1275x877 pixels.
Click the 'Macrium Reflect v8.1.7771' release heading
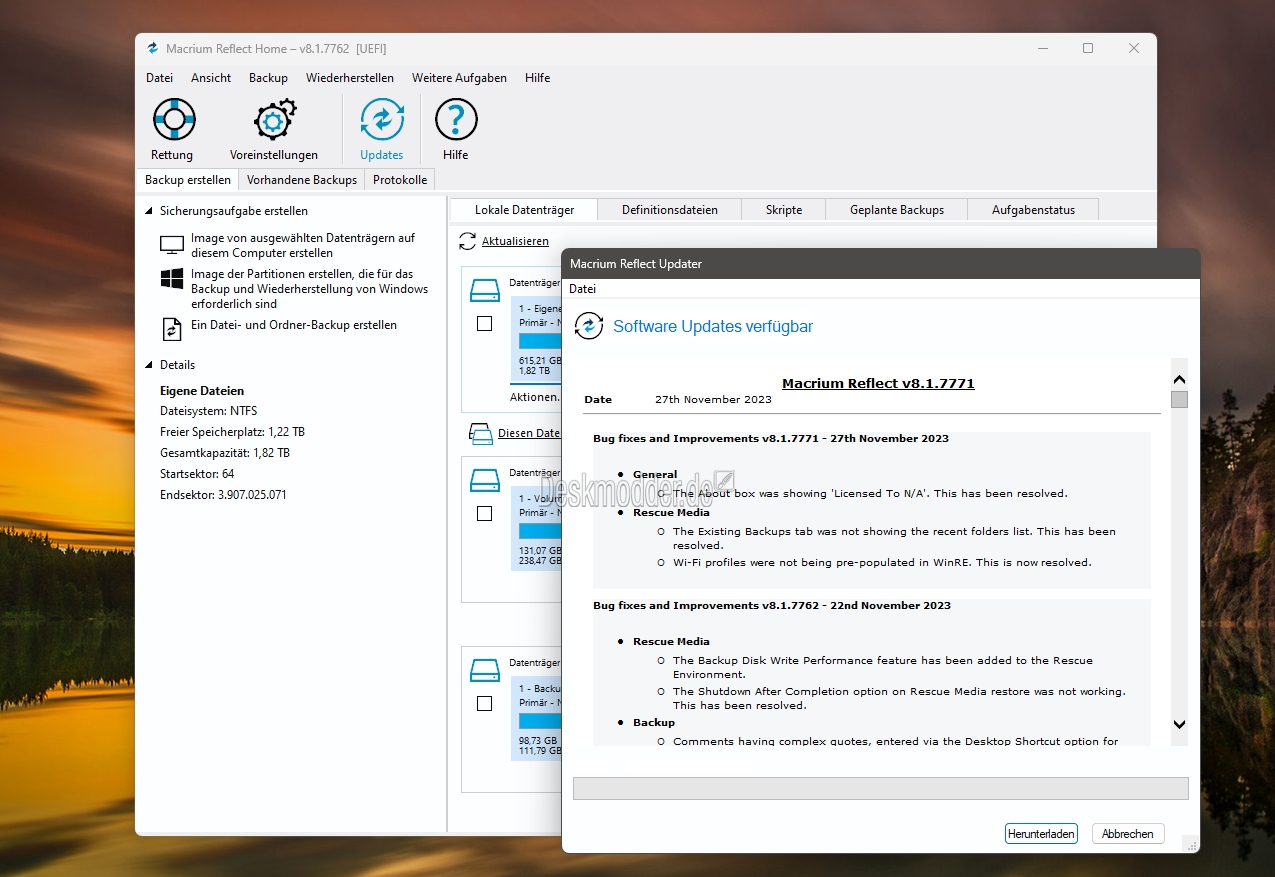point(878,383)
